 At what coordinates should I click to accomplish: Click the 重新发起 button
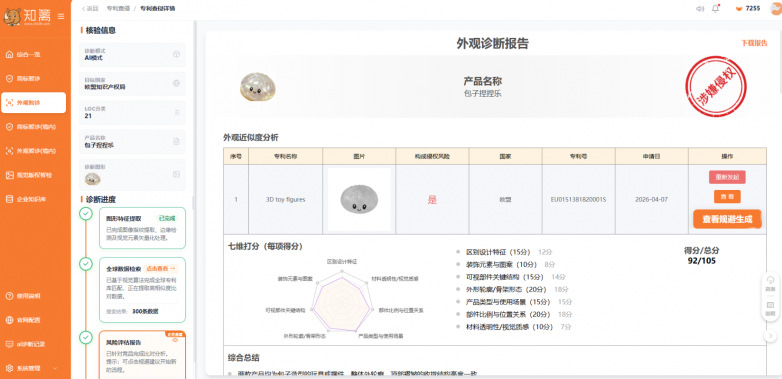coord(727,177)
